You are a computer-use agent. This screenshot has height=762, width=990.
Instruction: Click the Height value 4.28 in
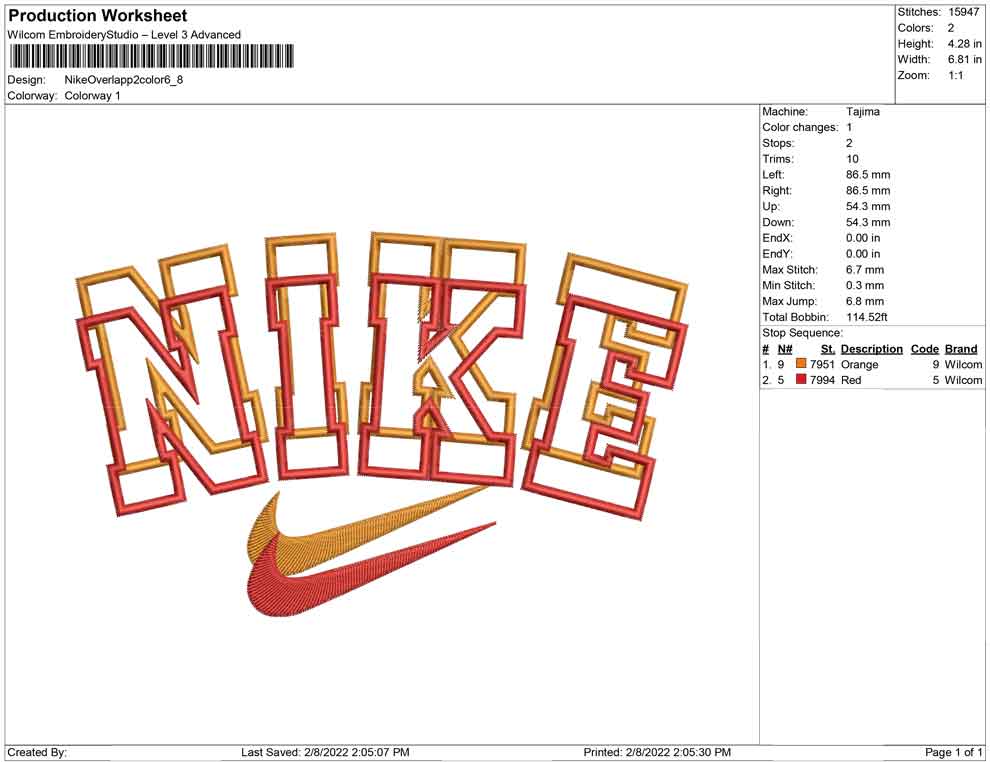(965, 44)
